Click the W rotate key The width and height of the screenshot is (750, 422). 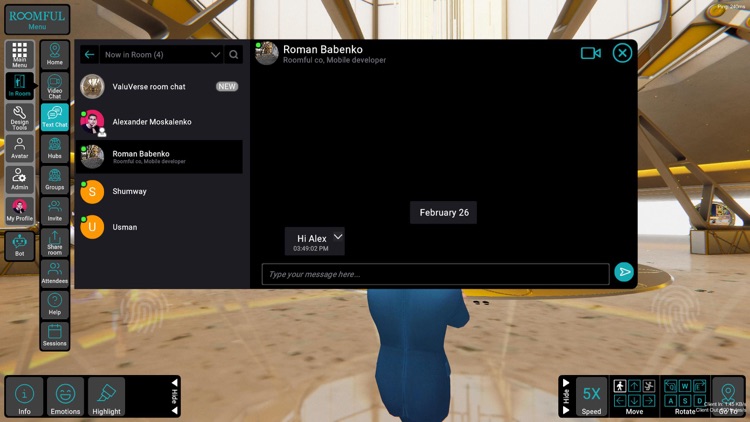pyautogui.click(x=685, y=386)
